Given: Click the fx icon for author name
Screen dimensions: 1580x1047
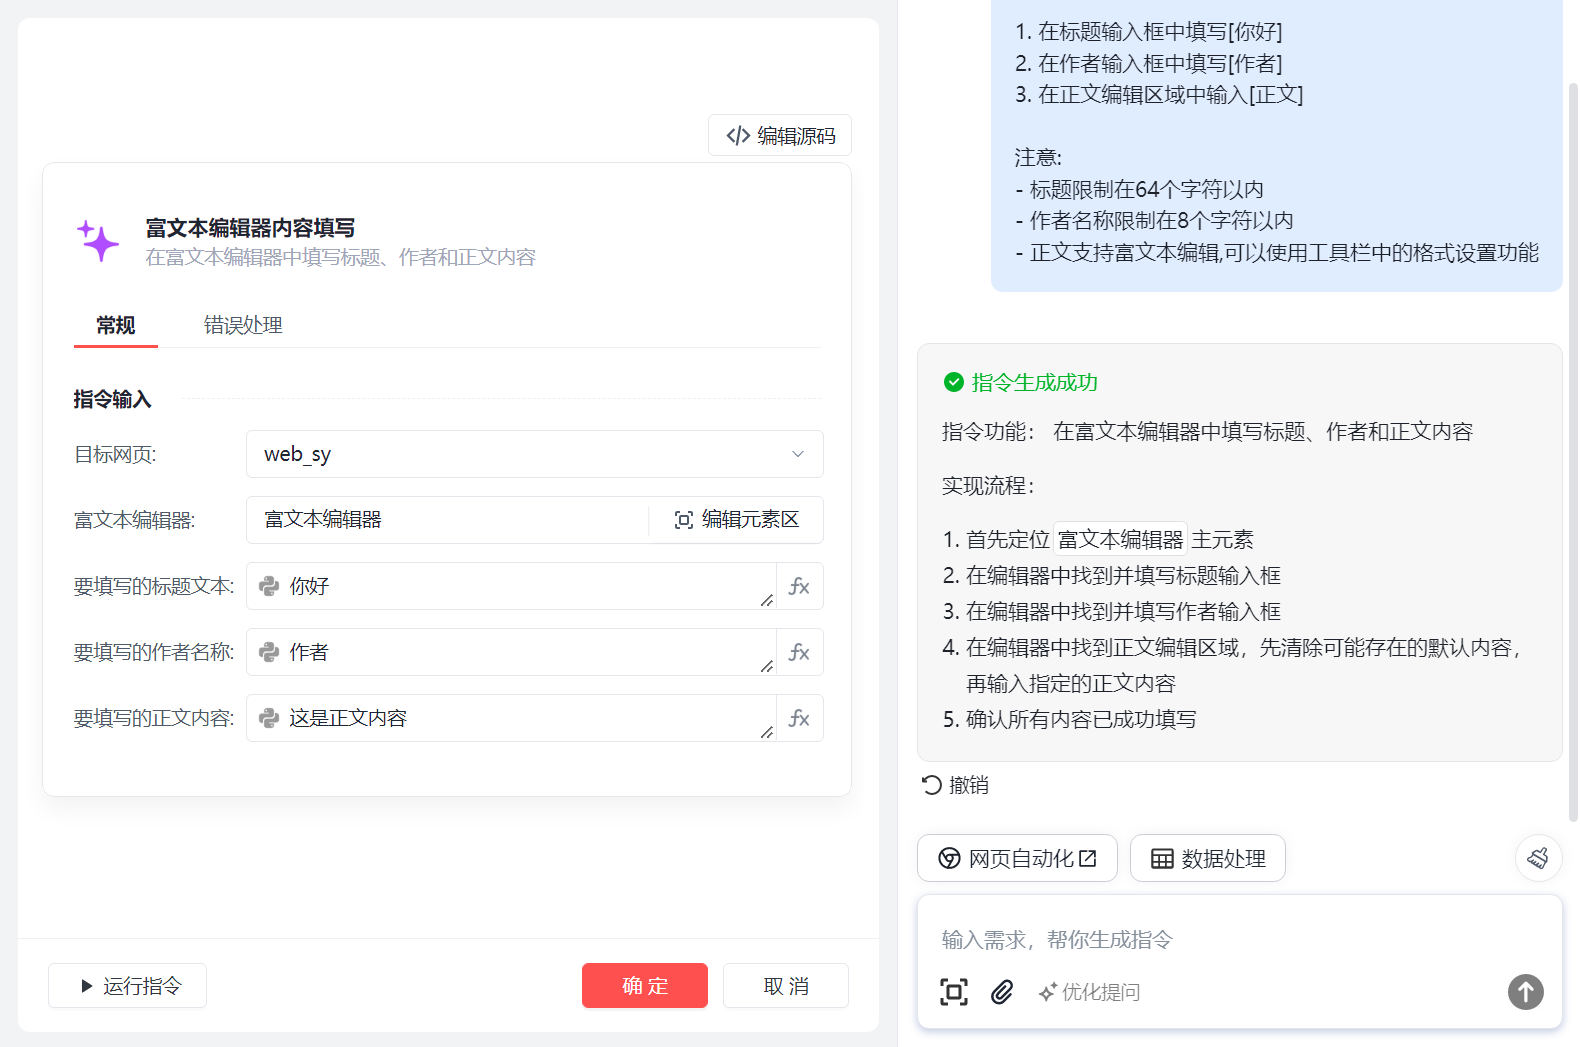Looking at the screenshot, I should coord(799,652).
